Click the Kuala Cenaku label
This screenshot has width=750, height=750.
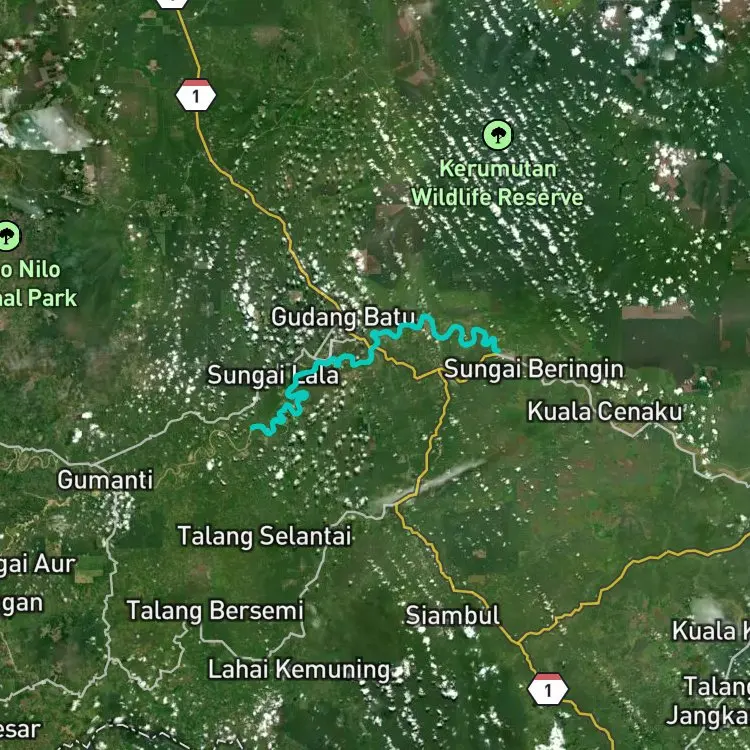point(605,412)
